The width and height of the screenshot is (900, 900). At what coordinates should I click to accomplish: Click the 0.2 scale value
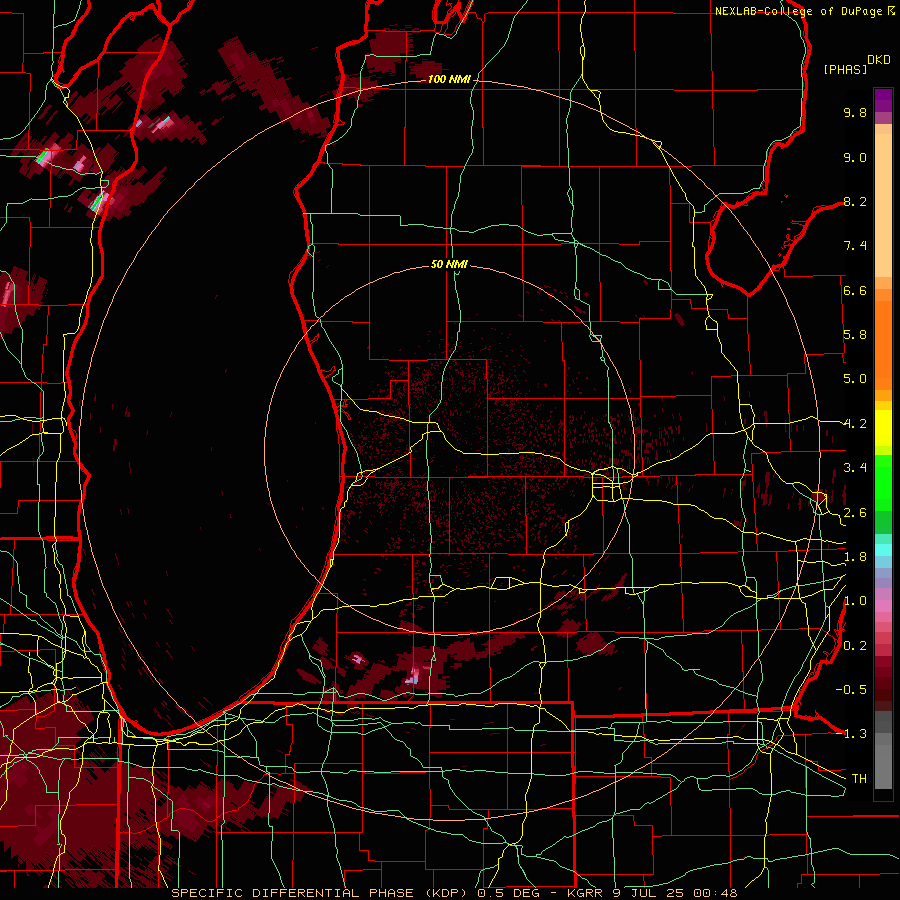point(855,646)
